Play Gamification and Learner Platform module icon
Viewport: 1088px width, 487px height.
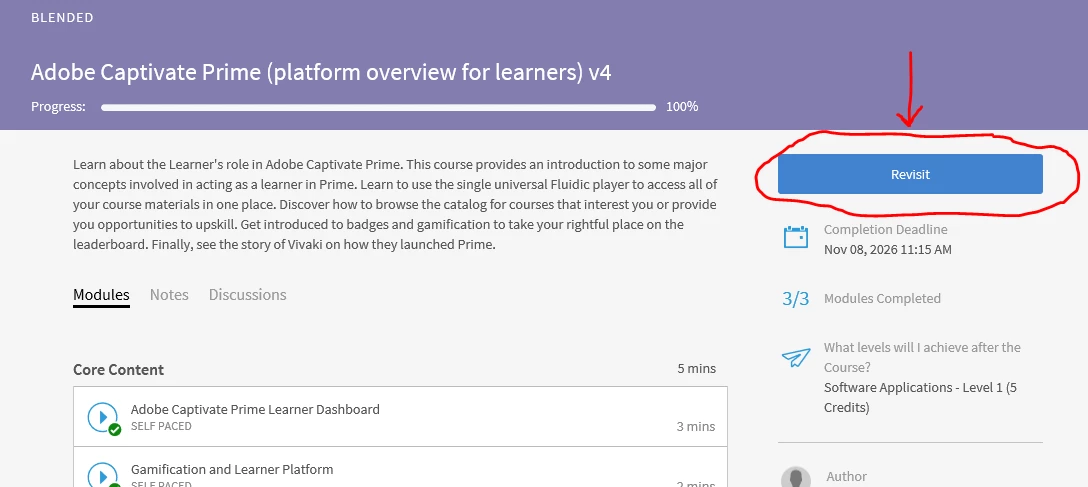103,476
